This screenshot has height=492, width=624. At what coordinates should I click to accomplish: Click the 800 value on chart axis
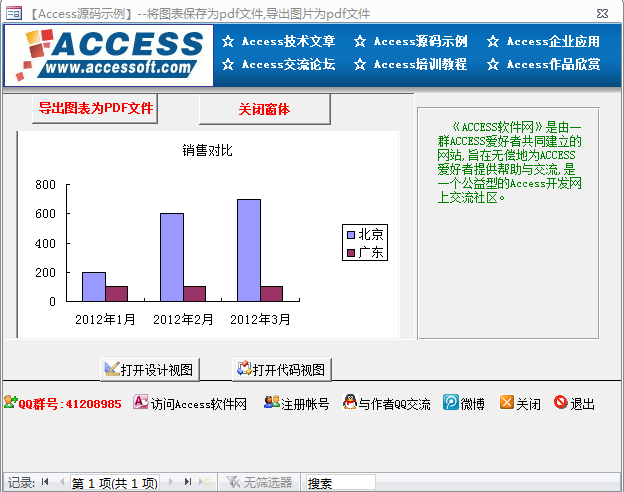click(x=45, y=185)
